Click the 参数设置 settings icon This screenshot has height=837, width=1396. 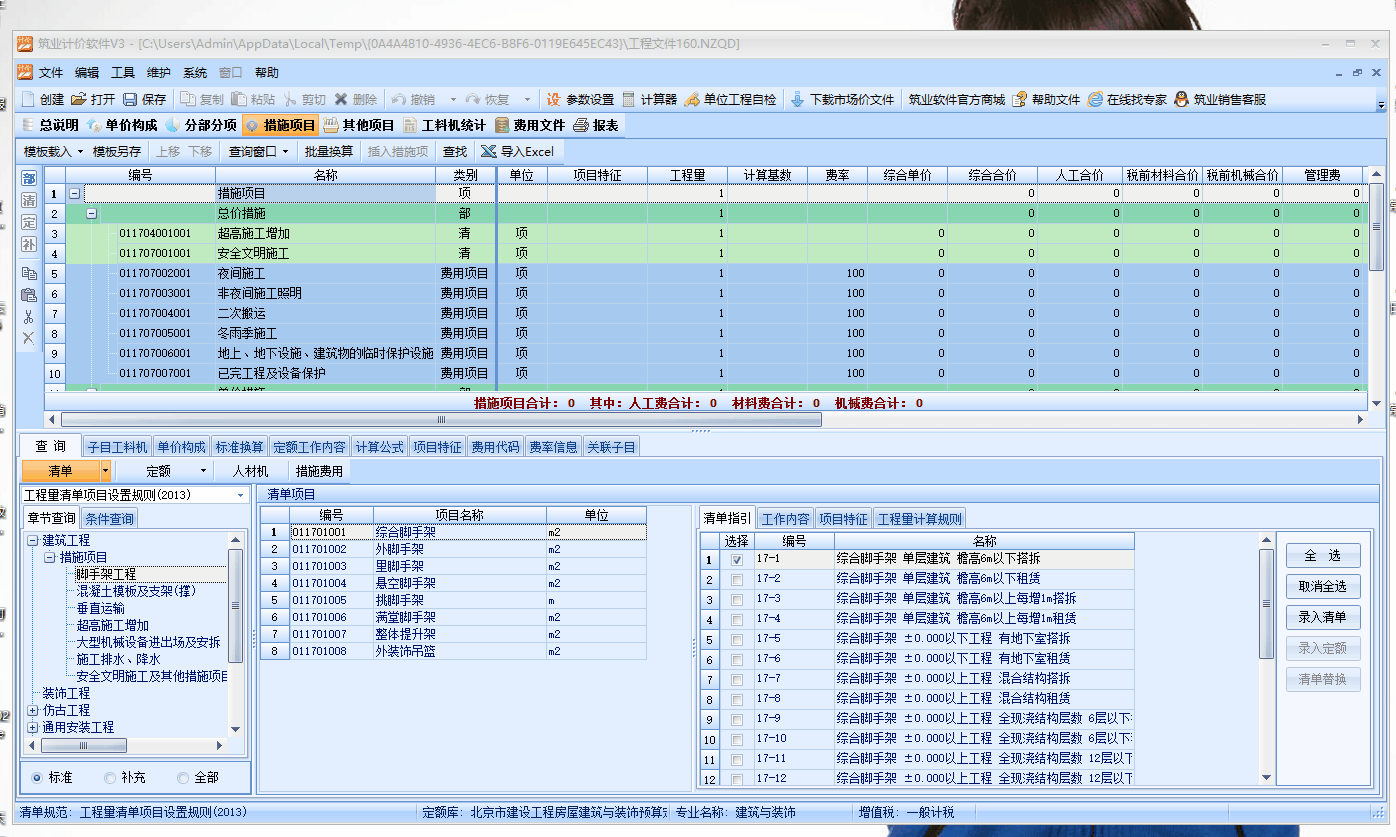point(554,100)
